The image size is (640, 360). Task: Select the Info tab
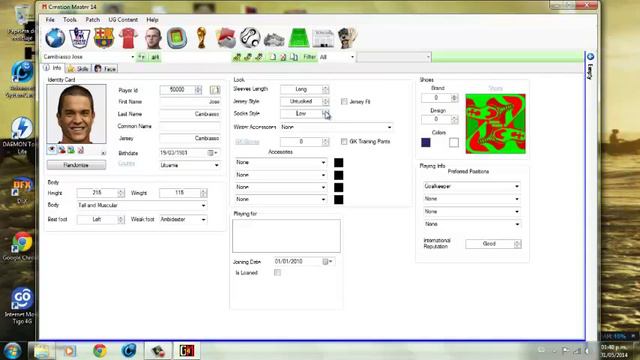[53, 68]
